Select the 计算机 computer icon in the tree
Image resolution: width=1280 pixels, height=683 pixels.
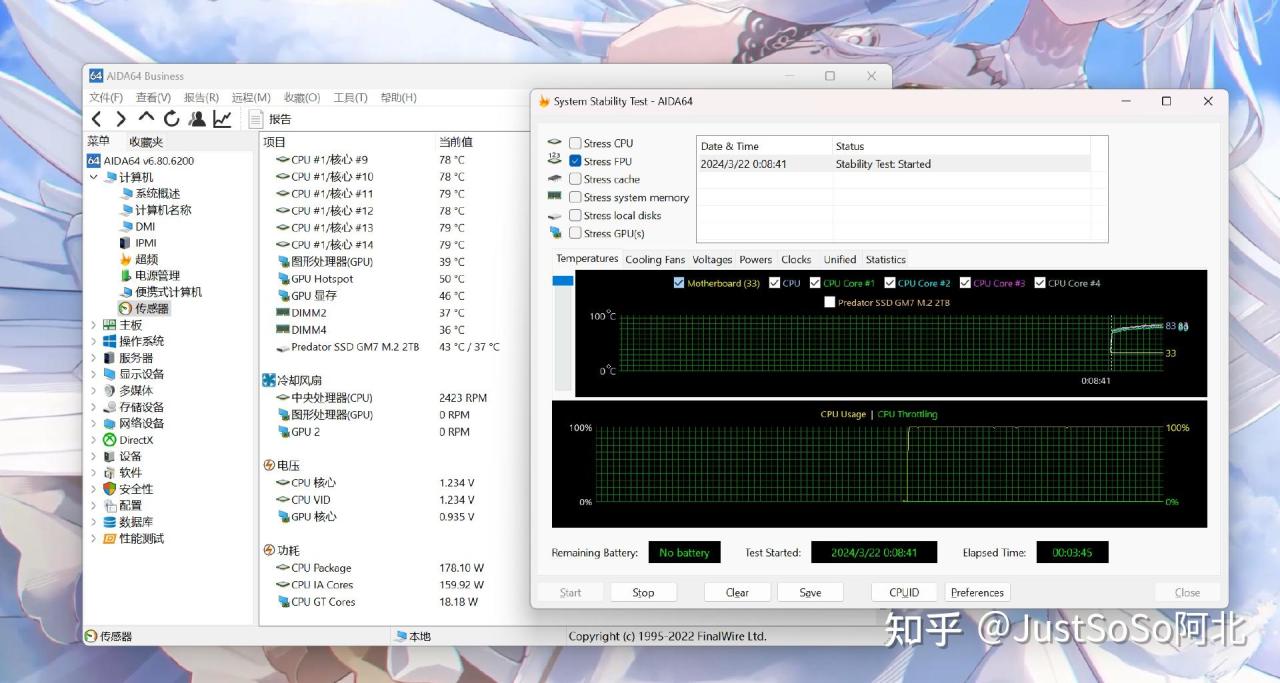tap(110, 177)
